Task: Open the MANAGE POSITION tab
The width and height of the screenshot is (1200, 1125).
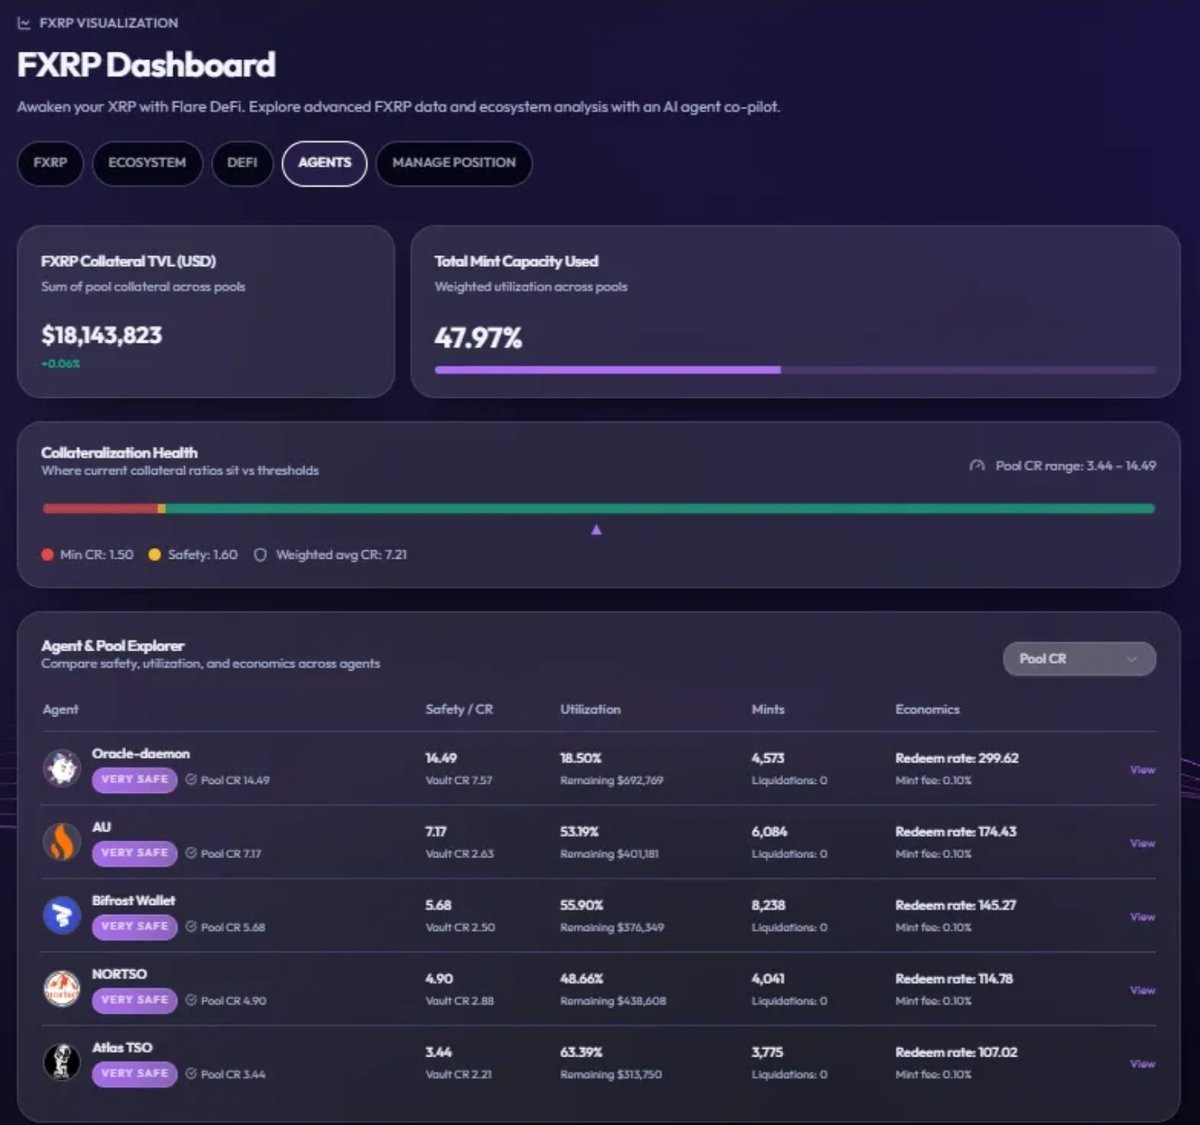Action: (454, 163)
